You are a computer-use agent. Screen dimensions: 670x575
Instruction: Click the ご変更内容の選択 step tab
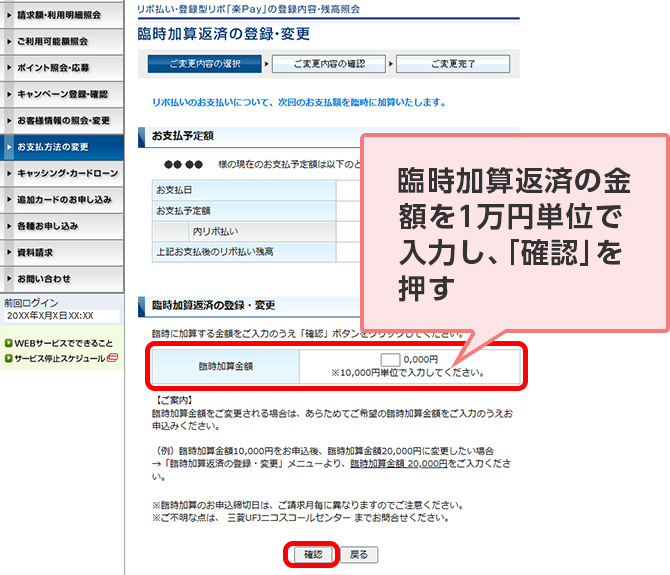click(x=204, y=64)
